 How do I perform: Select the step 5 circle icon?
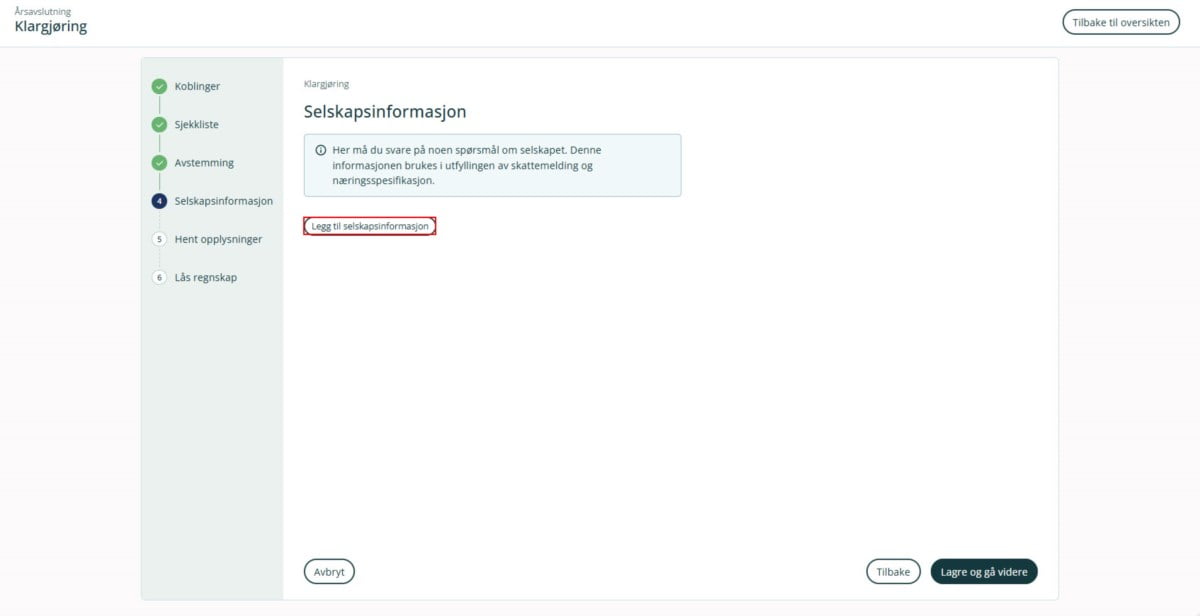pos(159,239)
